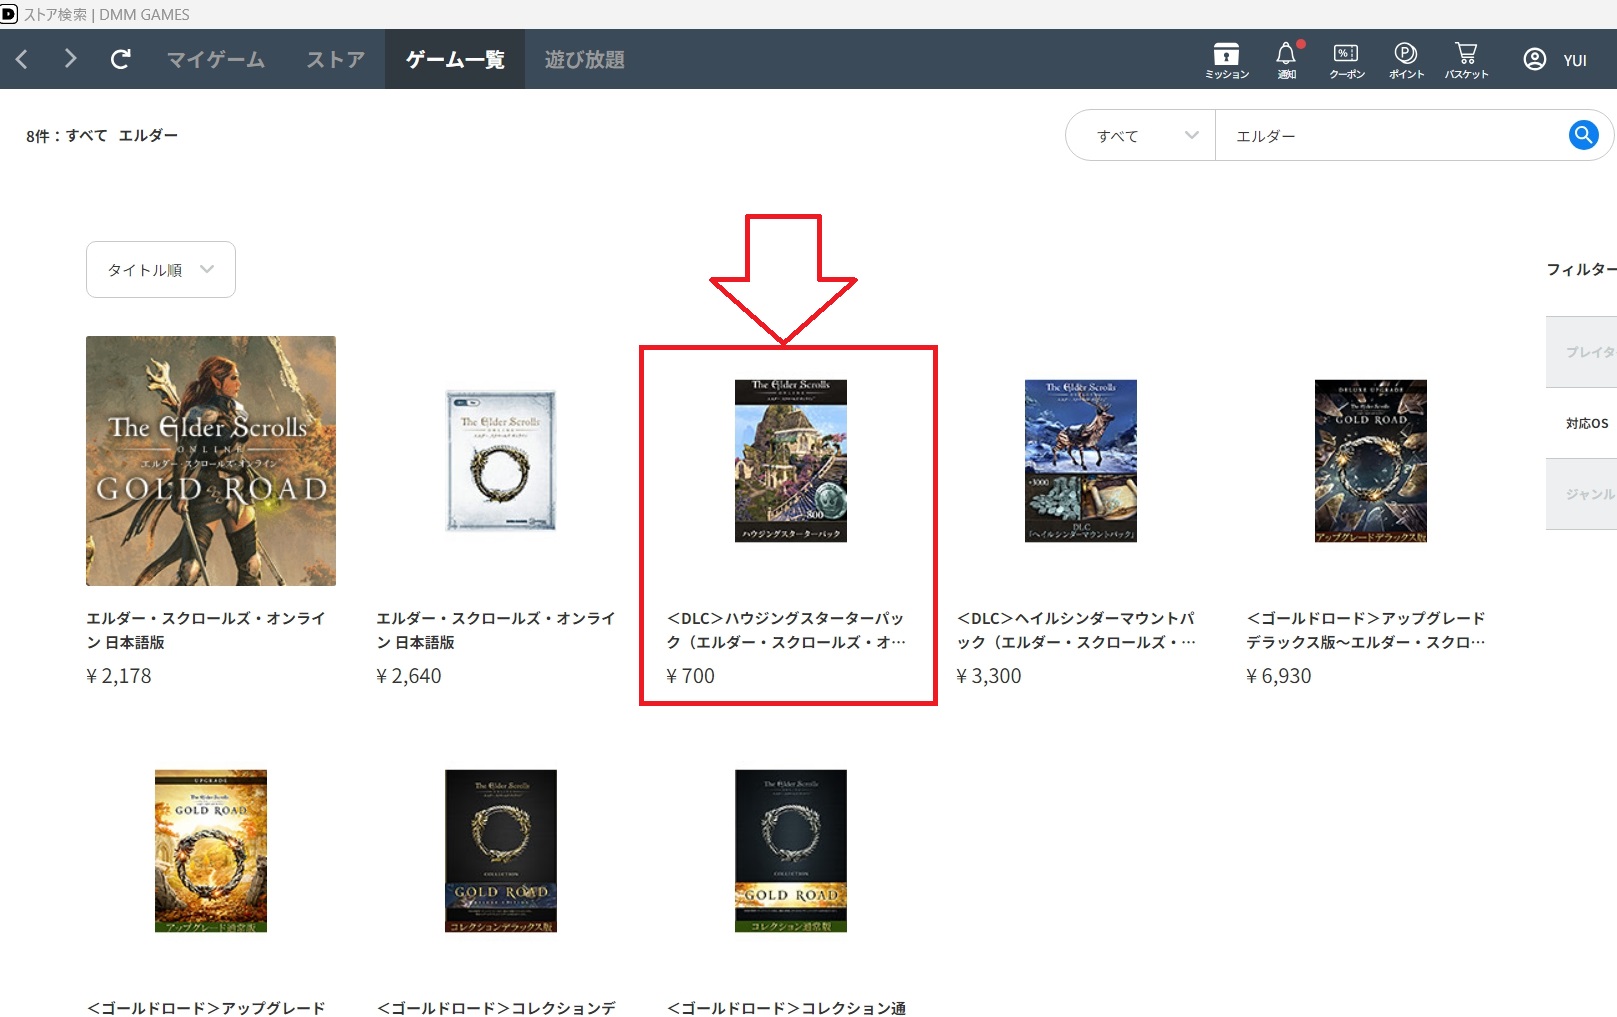This screenshot has height=1017, width=1617.
Task: Open the <DLC>ヘイルシンダーマウントパック title link
Action: tap(1076, 630)
